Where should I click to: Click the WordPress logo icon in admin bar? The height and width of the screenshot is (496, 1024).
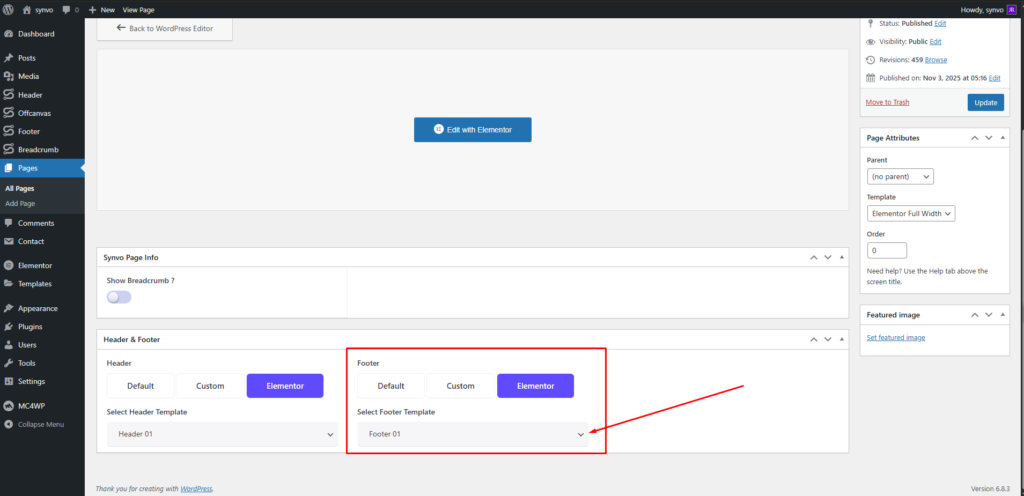(x=9, y=9)
